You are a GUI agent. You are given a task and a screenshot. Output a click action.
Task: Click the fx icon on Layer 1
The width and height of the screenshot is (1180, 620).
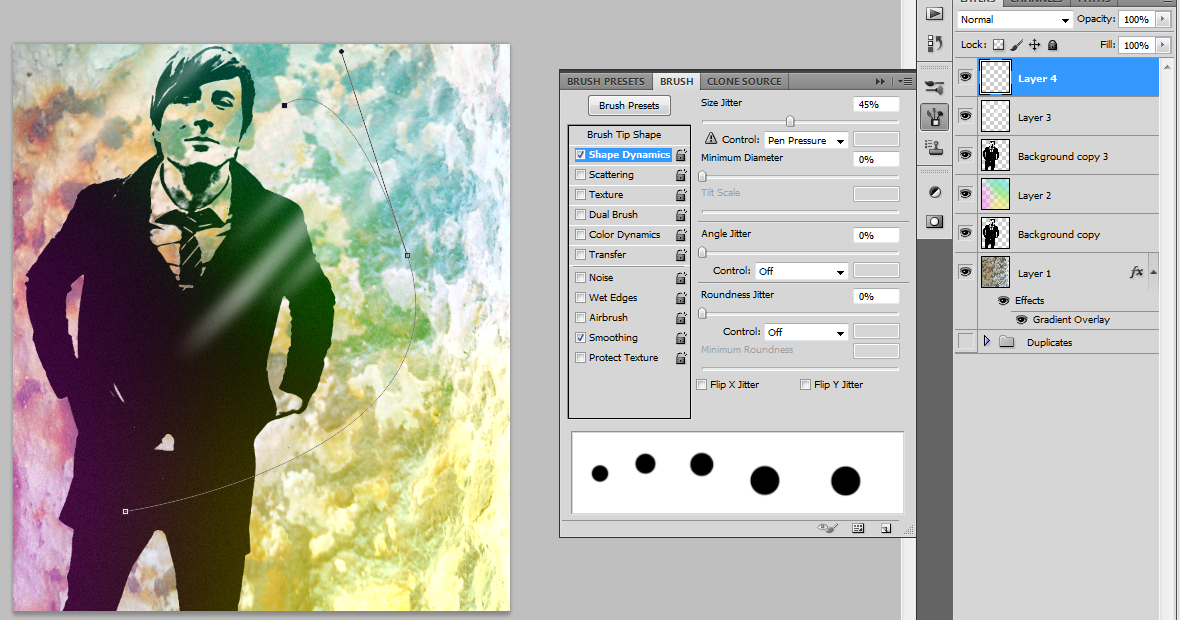coord(1136,272)
